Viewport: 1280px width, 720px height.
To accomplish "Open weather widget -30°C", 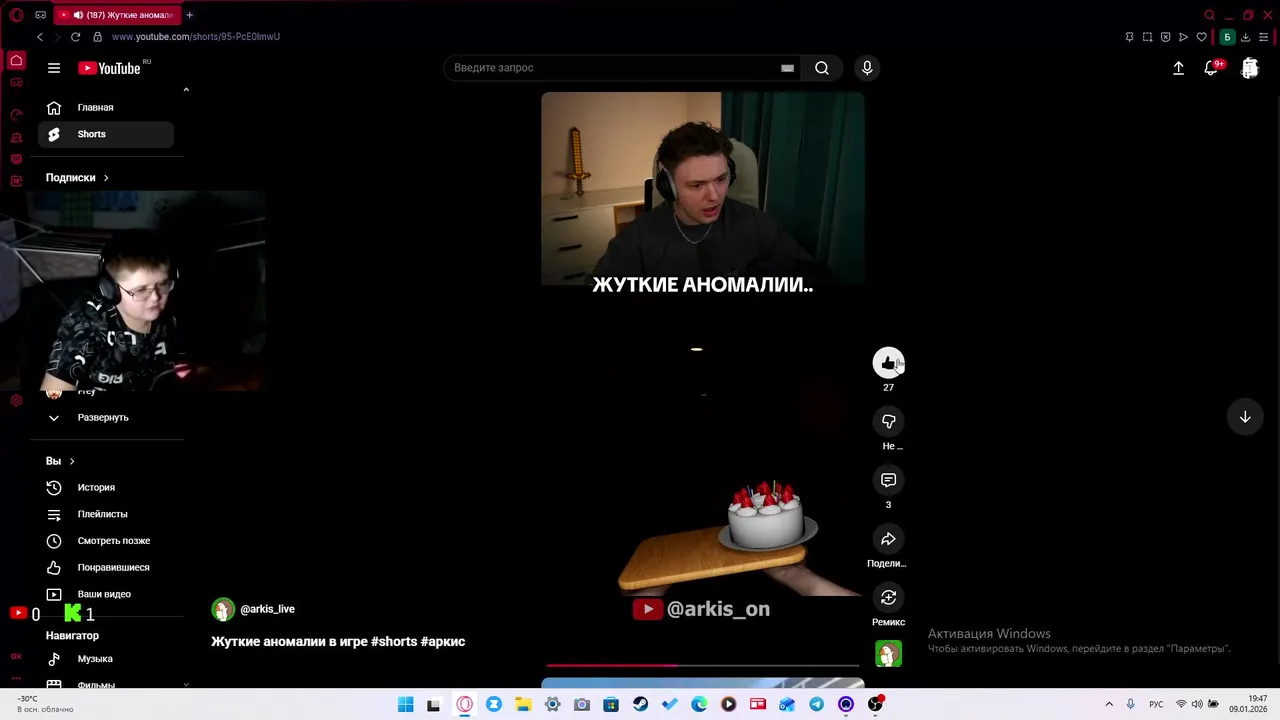I will [44, 704].
